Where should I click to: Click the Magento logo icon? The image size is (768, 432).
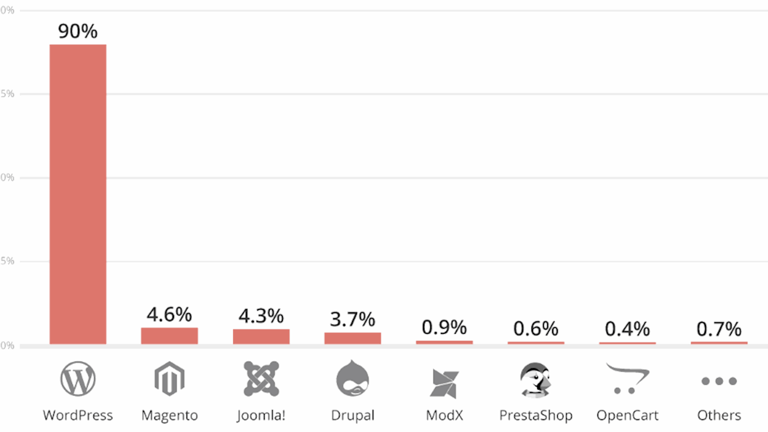pos(169,380)
